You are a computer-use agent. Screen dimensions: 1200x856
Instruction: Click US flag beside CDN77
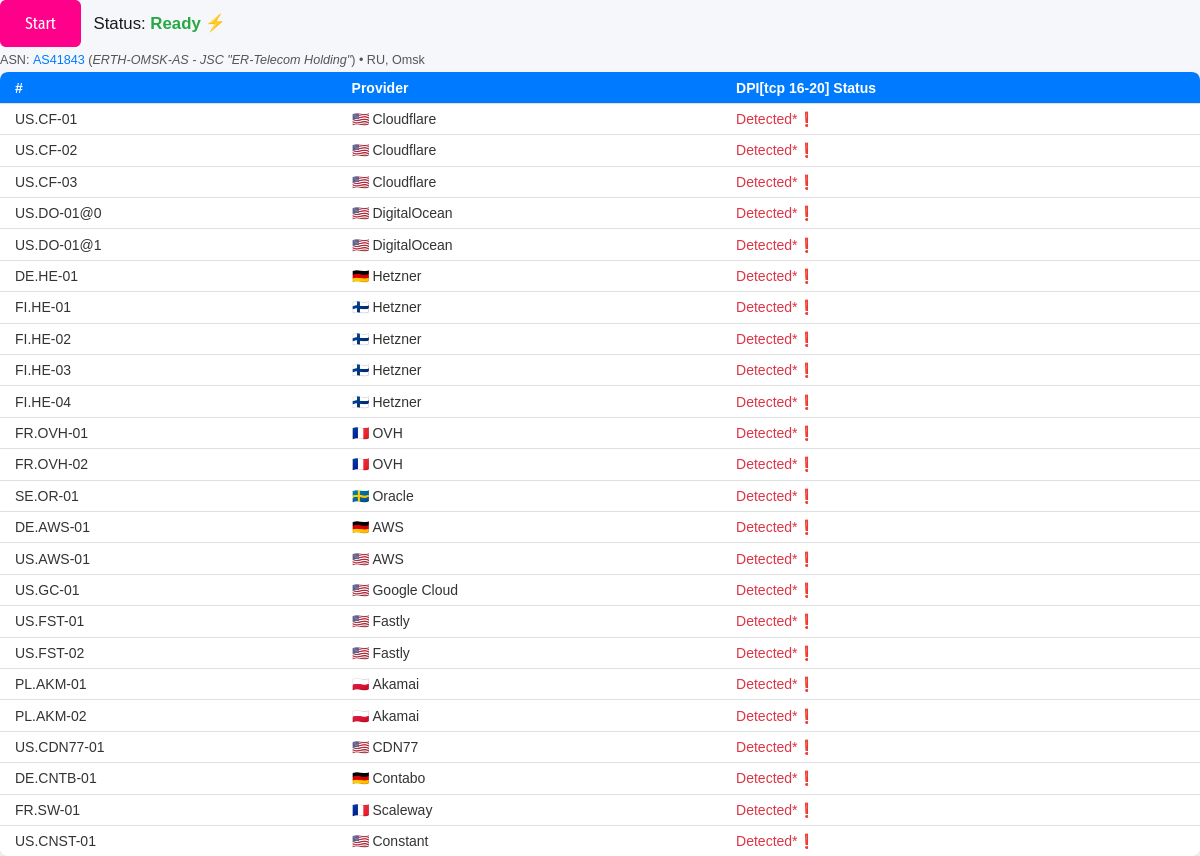pos(360,747)
